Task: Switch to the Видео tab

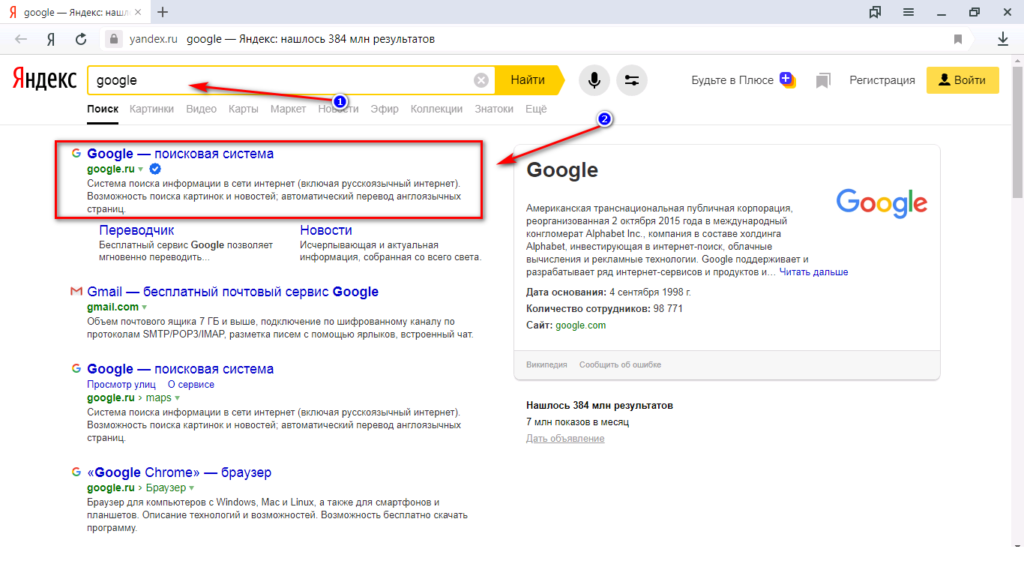Action: coord(201,109)
